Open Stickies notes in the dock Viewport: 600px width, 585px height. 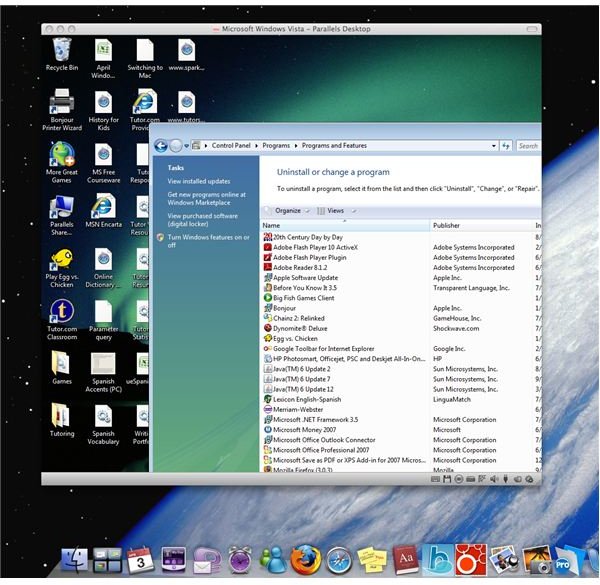[x=372, y=560]
